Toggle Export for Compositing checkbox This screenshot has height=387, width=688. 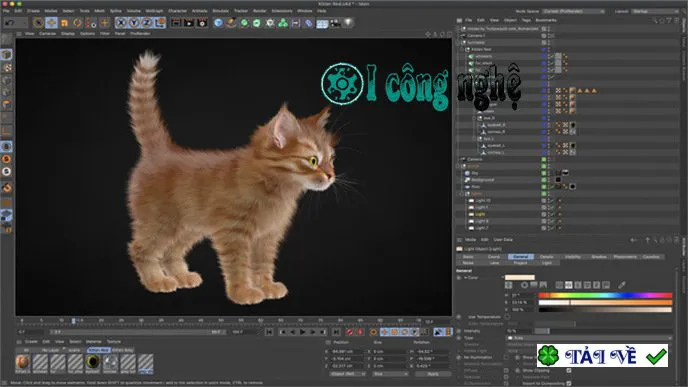click(569, 383)
